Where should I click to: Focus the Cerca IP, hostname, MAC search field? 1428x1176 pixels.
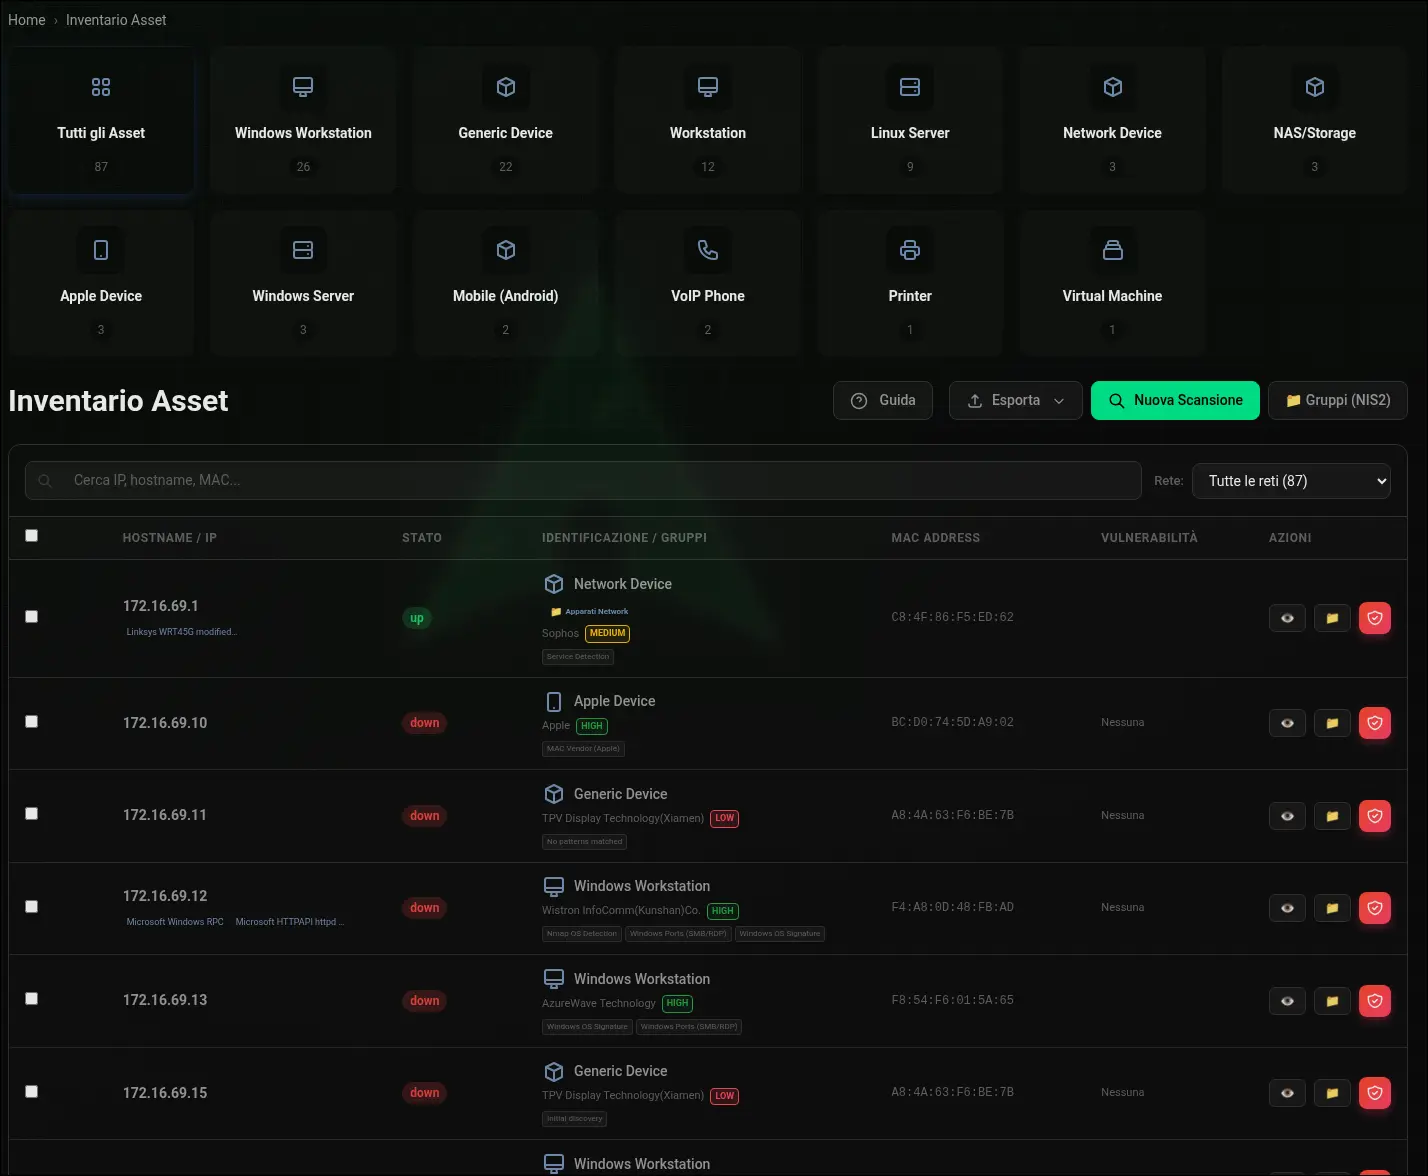pos(583,481)
